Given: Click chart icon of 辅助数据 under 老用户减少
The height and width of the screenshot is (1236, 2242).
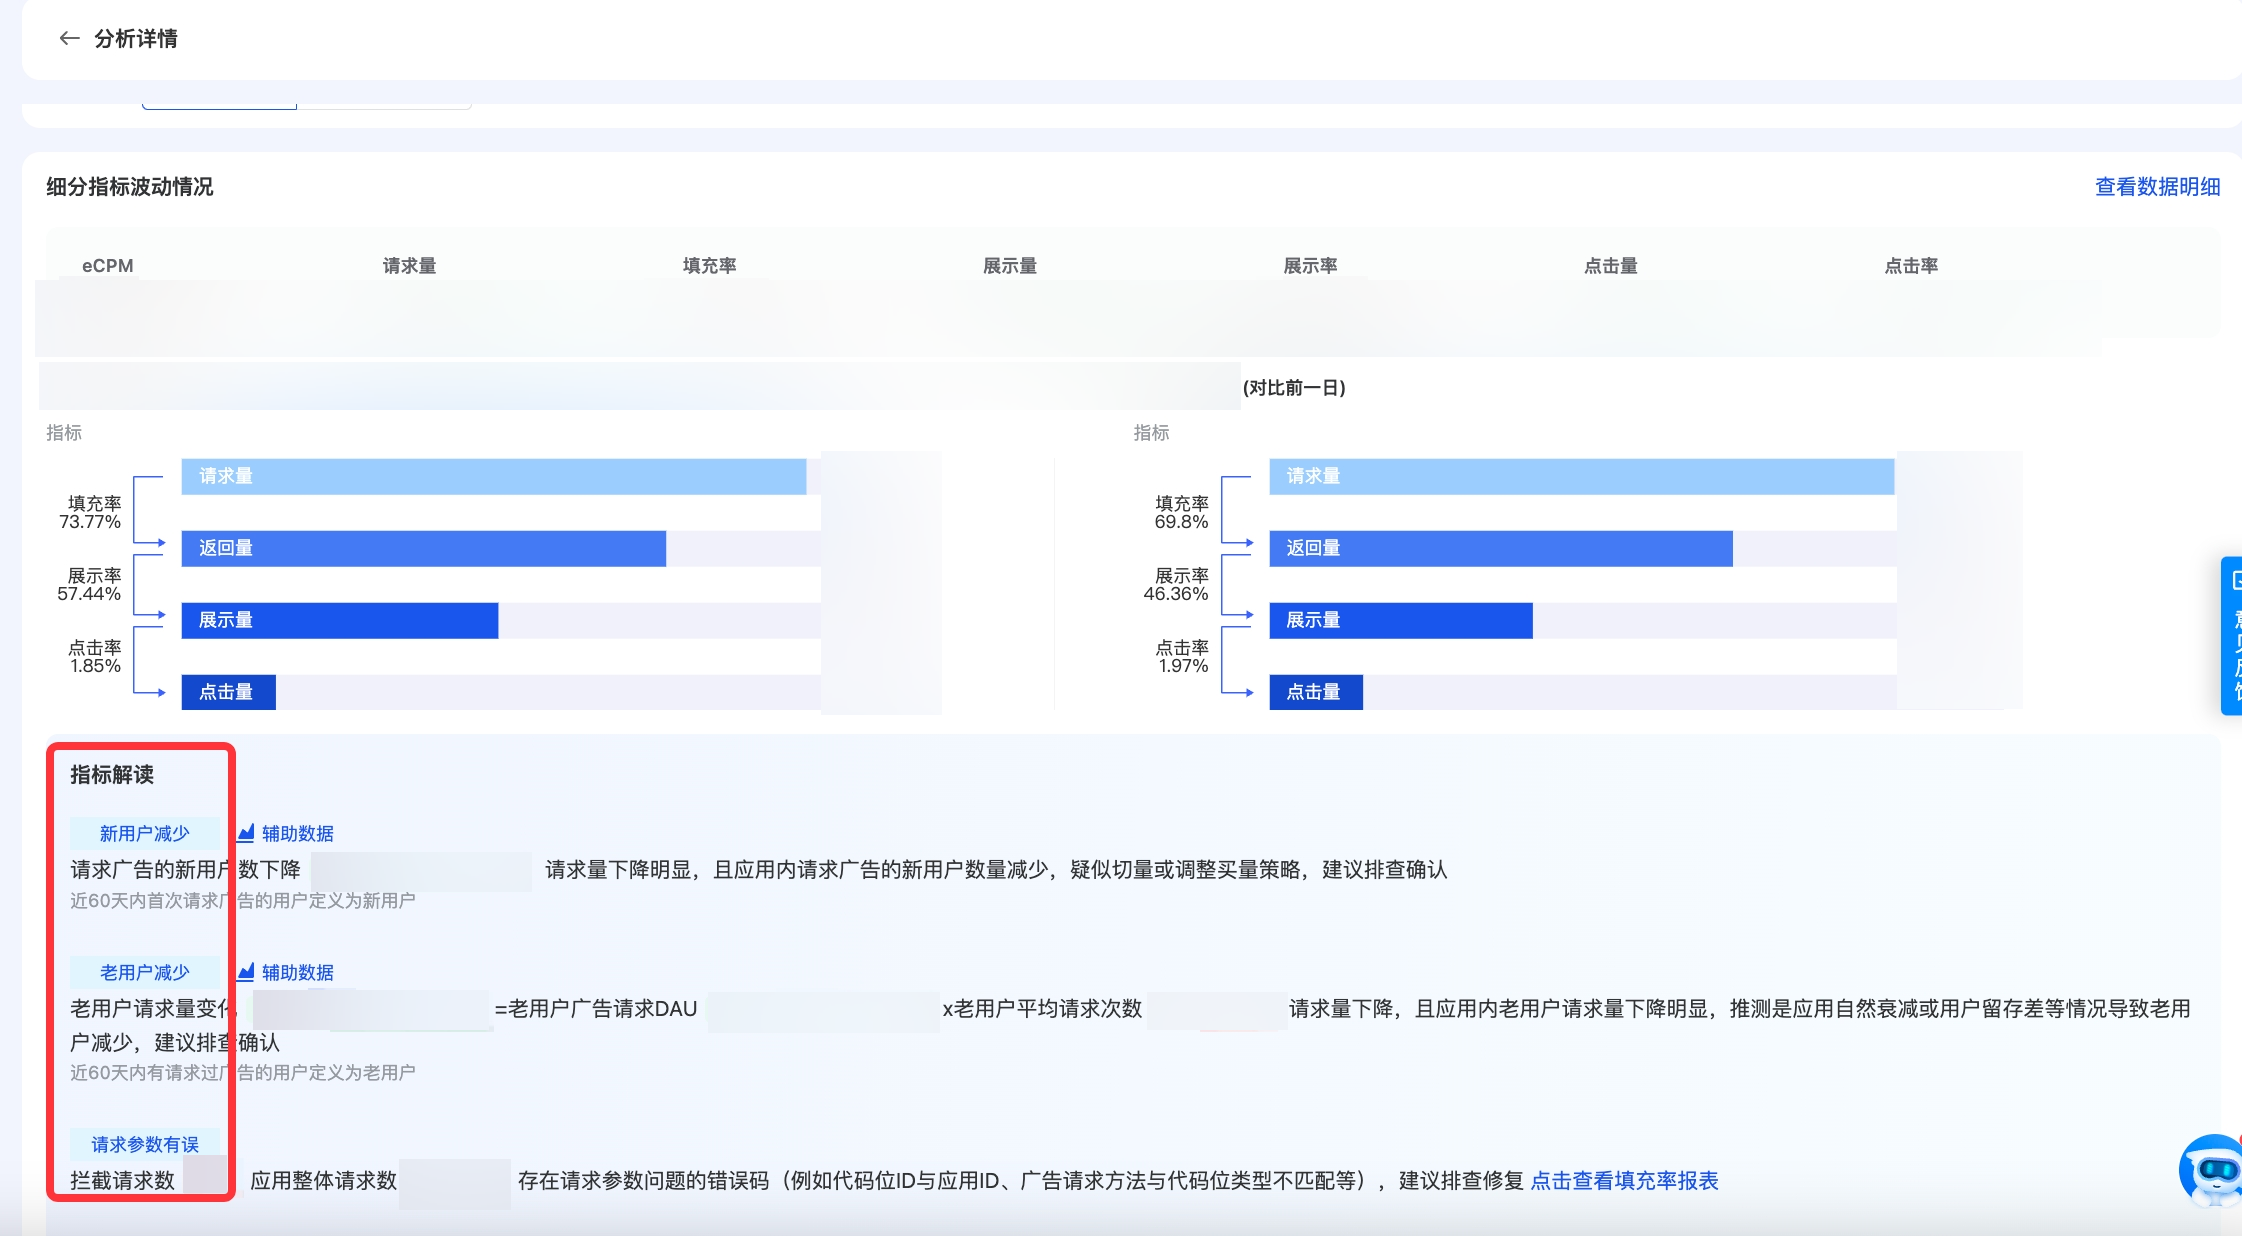Looking at the screenshot, I should pos(246,972).
